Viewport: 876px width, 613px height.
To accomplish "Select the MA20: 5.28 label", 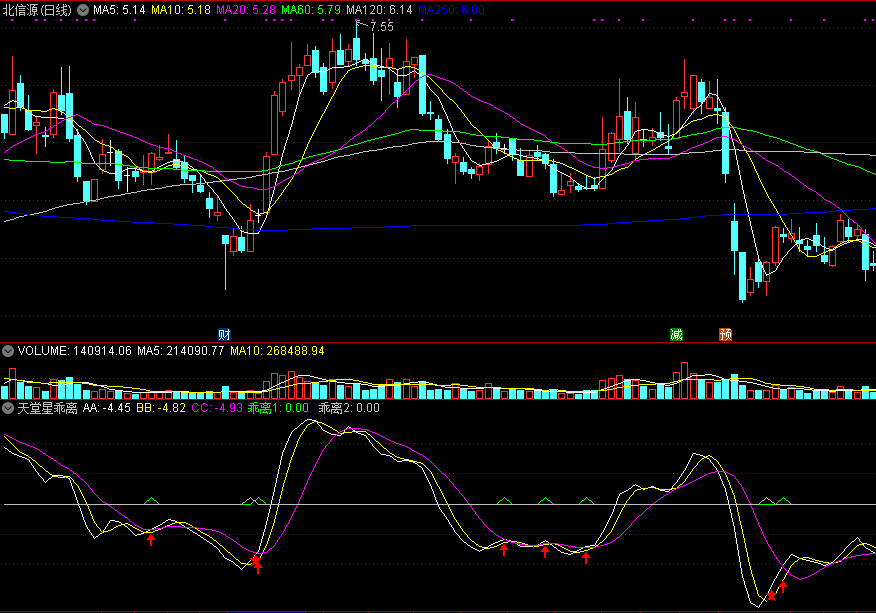I will click(x=246, y=10).
